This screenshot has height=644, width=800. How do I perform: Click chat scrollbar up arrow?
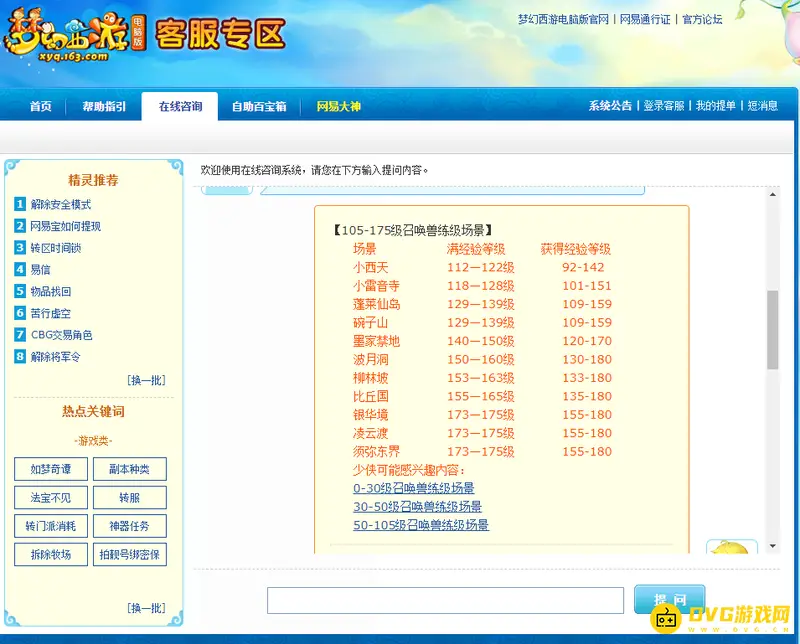click(773, 194)
